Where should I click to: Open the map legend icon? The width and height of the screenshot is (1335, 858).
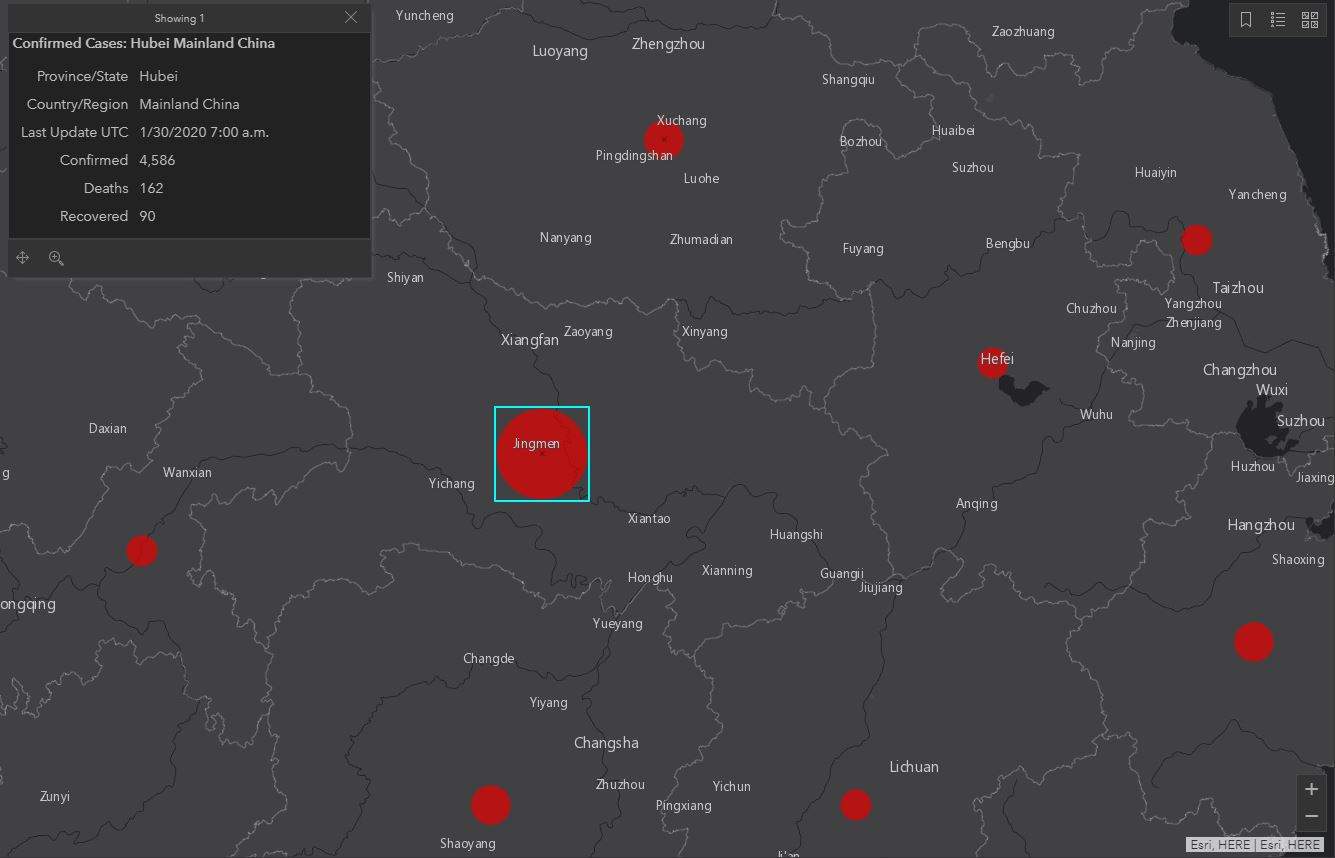point(1277,19)
